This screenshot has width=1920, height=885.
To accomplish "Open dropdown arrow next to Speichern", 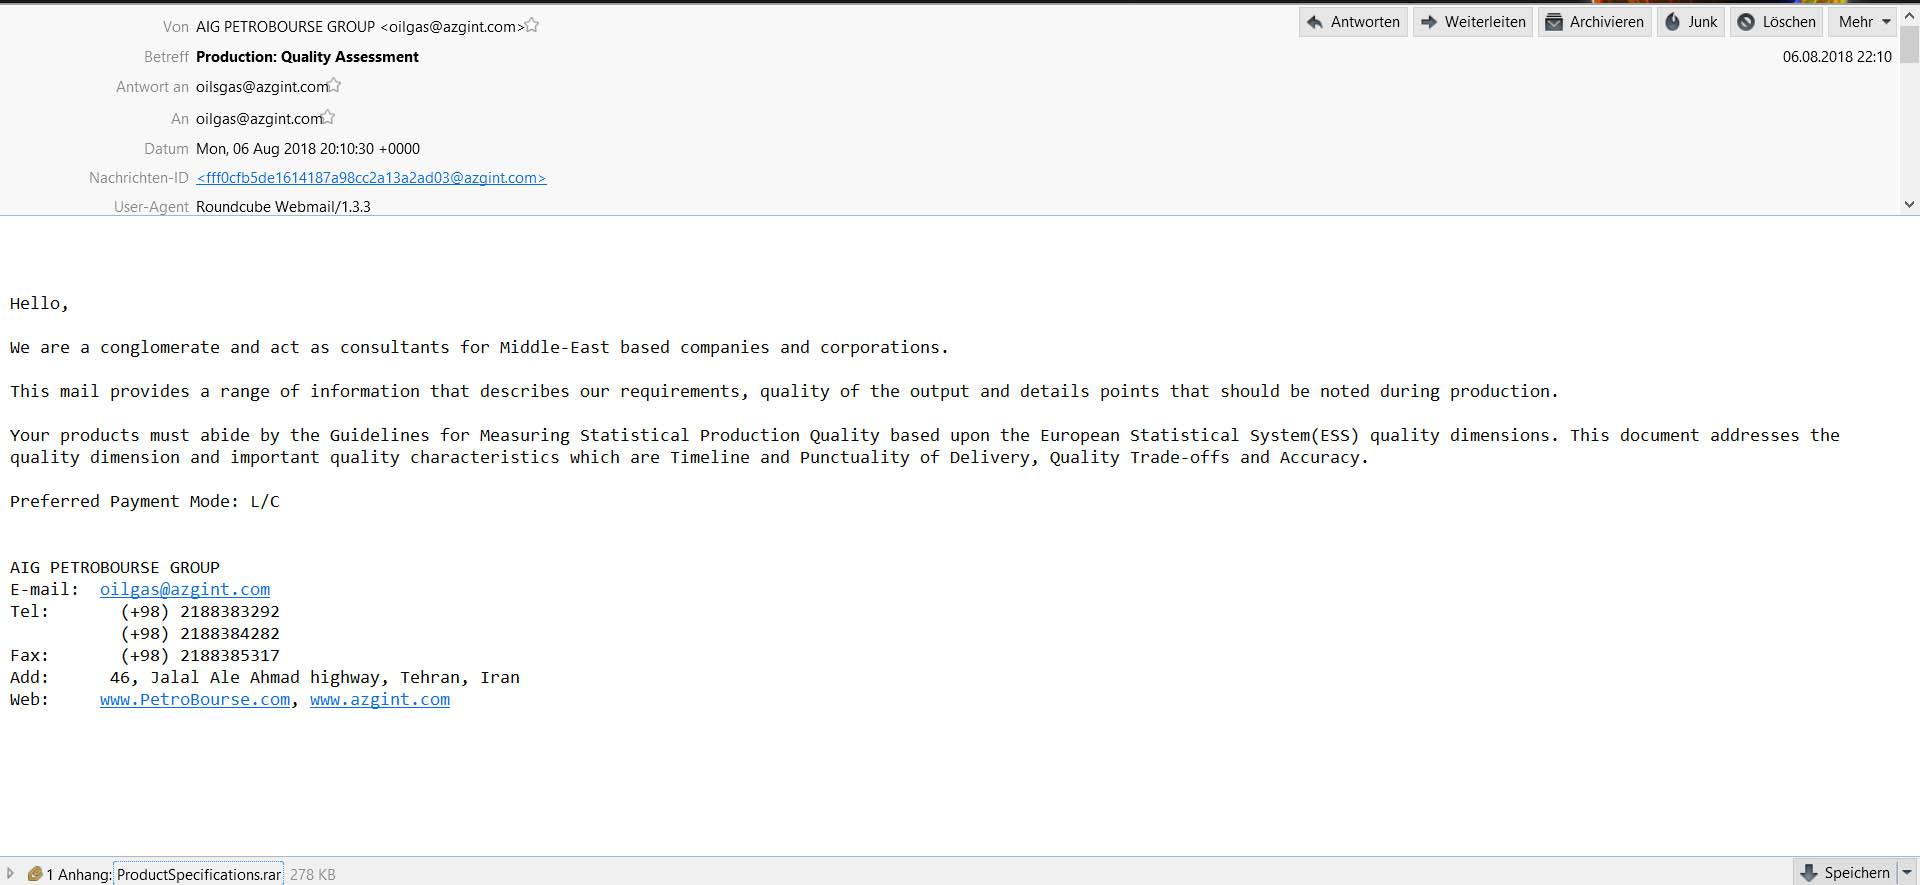I will pyautogui.click(x=1907, y=873).
